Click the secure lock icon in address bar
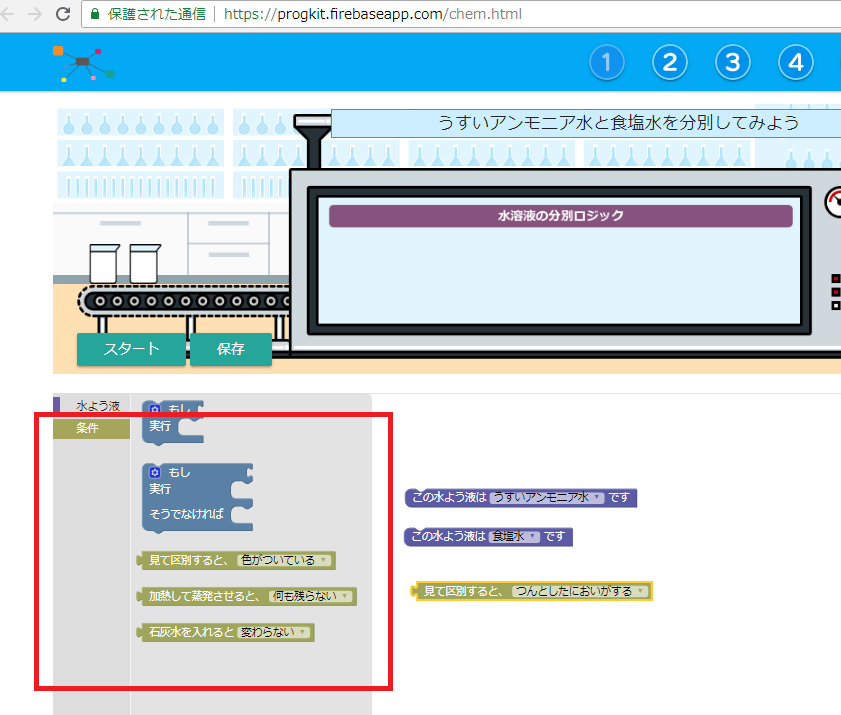The height and width of the screenshot is (715, 841). point(95,14)
